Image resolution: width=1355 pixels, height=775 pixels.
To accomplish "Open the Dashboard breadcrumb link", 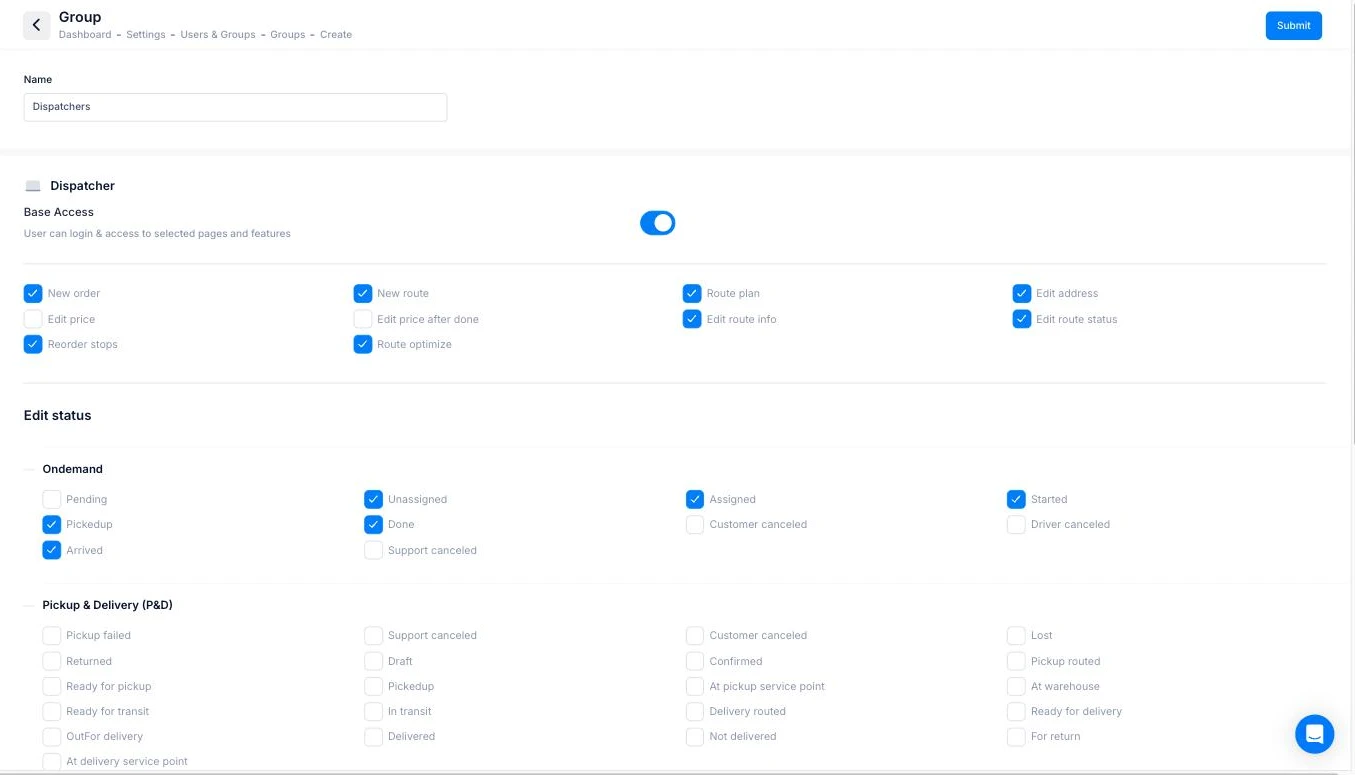I will coord(85,34).
